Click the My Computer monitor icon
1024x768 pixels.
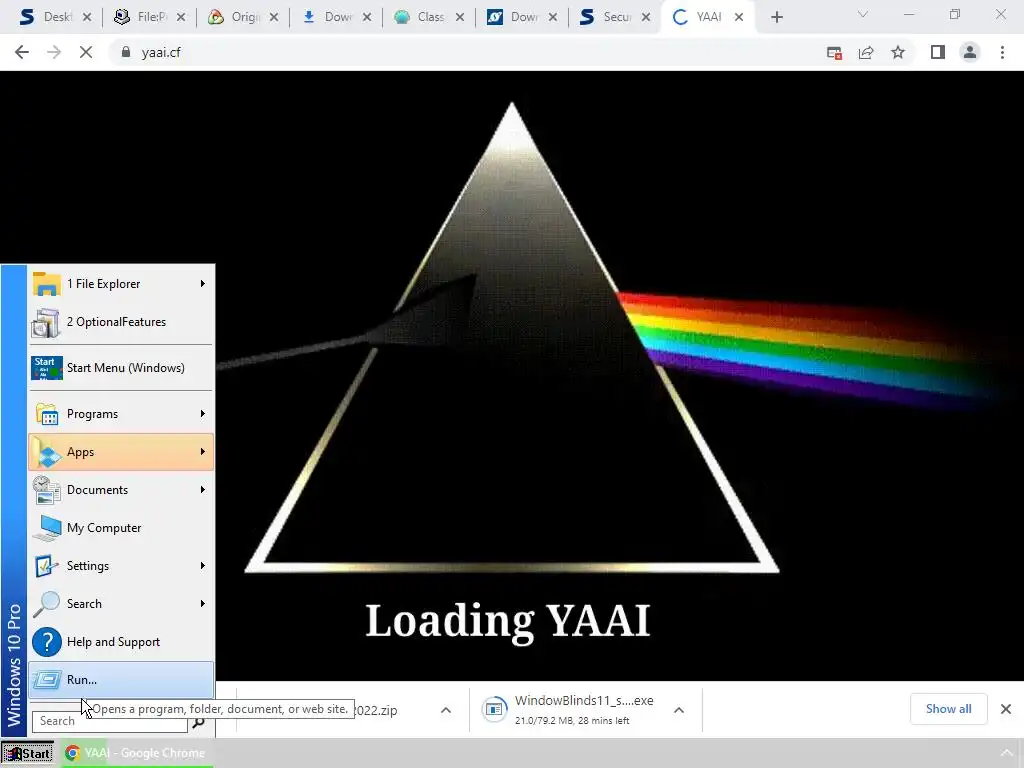click(46, 528)
